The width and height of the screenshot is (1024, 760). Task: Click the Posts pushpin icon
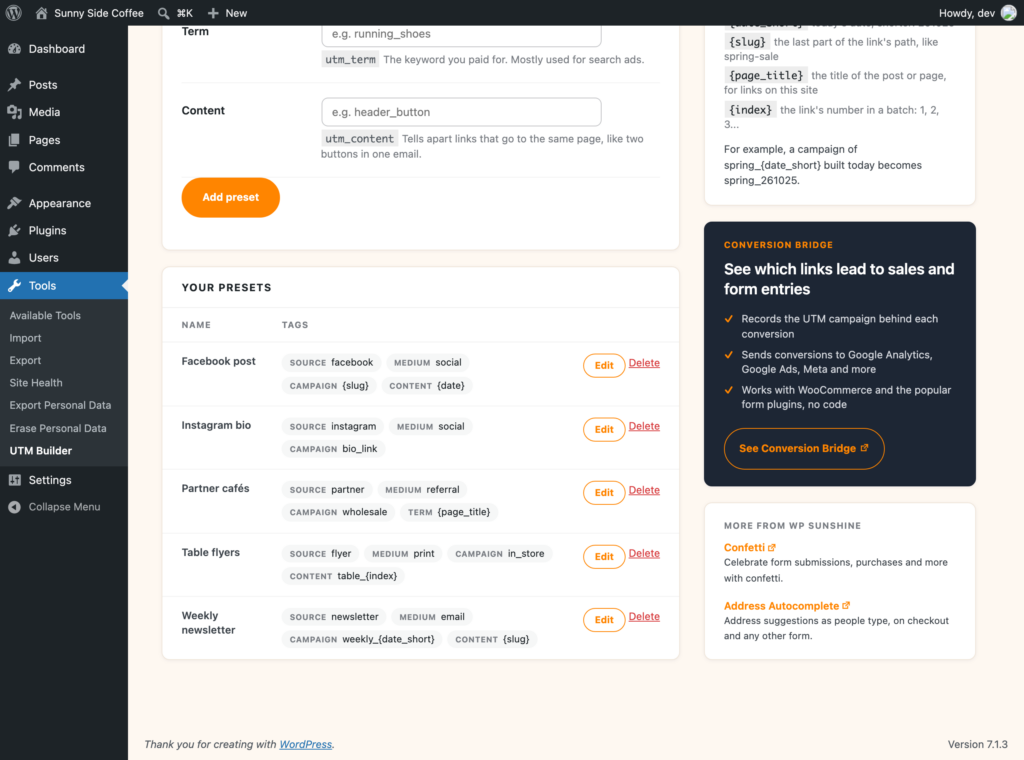coord(14,85)
